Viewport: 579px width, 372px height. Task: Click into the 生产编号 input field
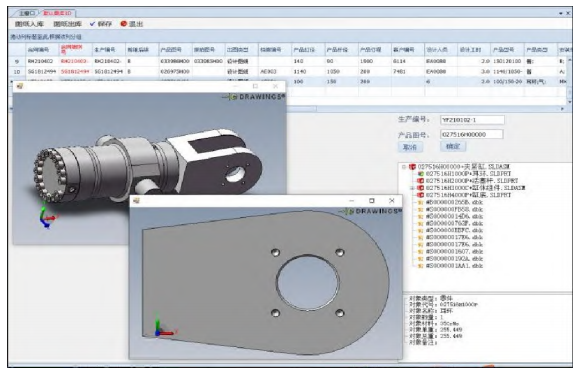click(x=472, y=120)
